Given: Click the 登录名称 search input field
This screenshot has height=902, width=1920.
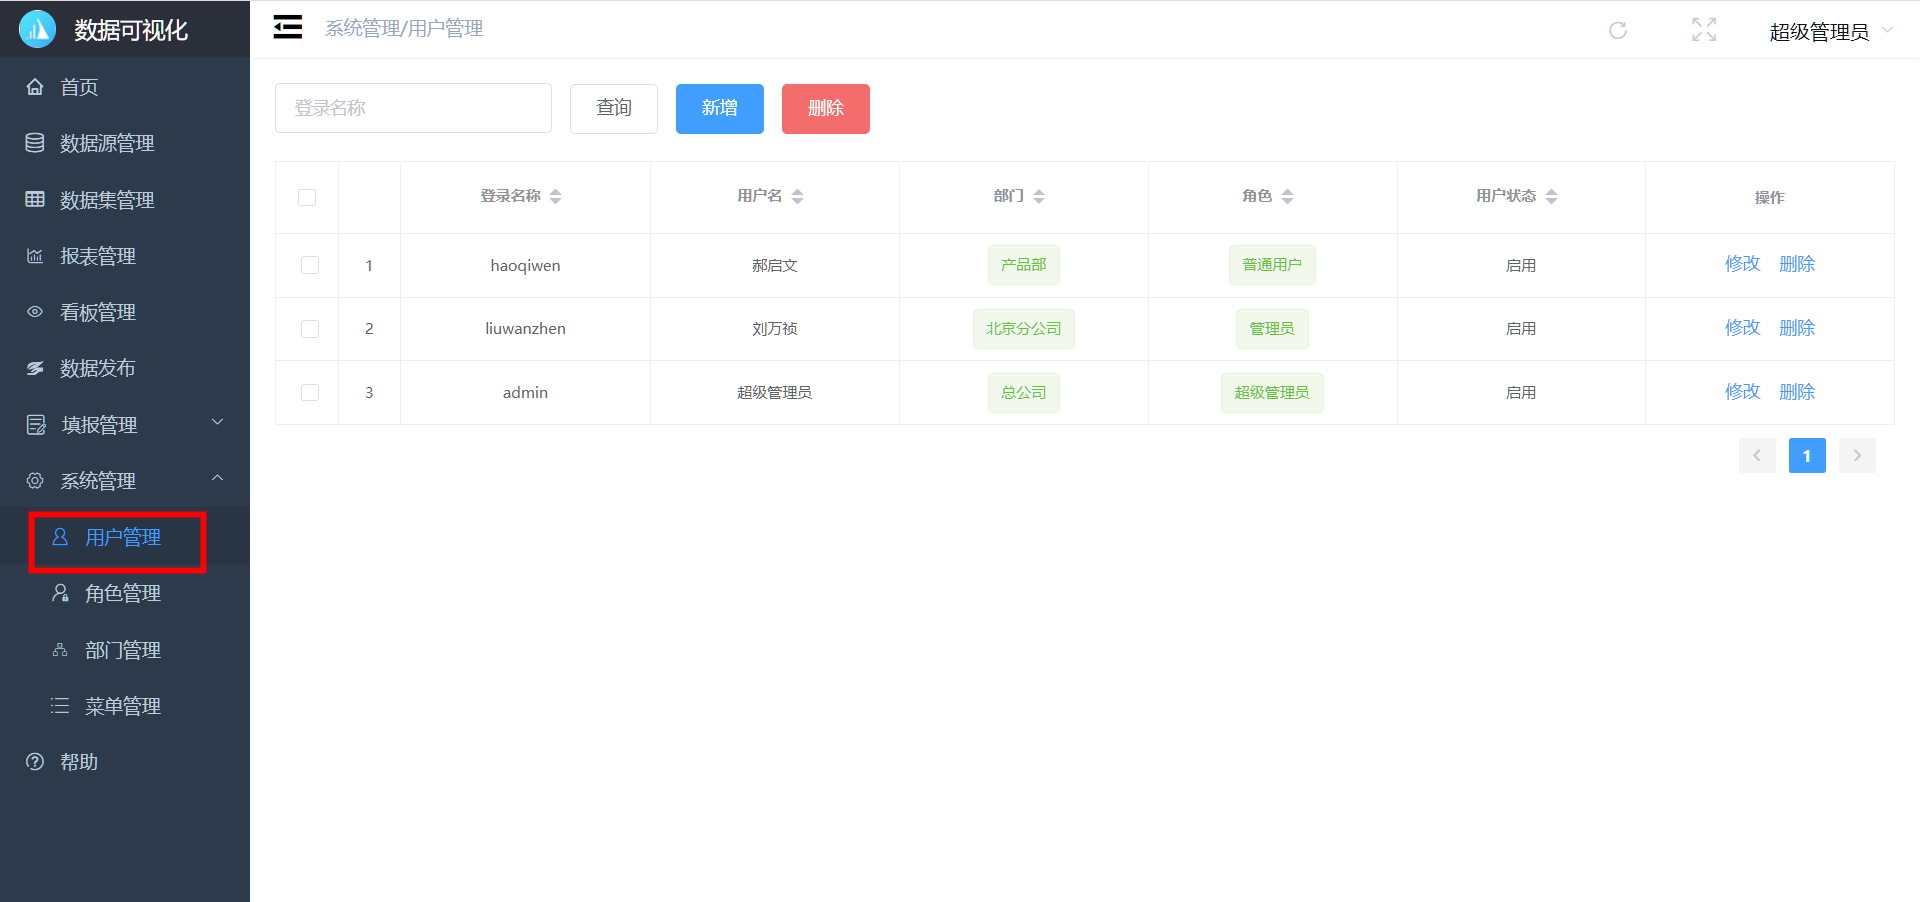Looking at the screenshot, I should [413, 108].
